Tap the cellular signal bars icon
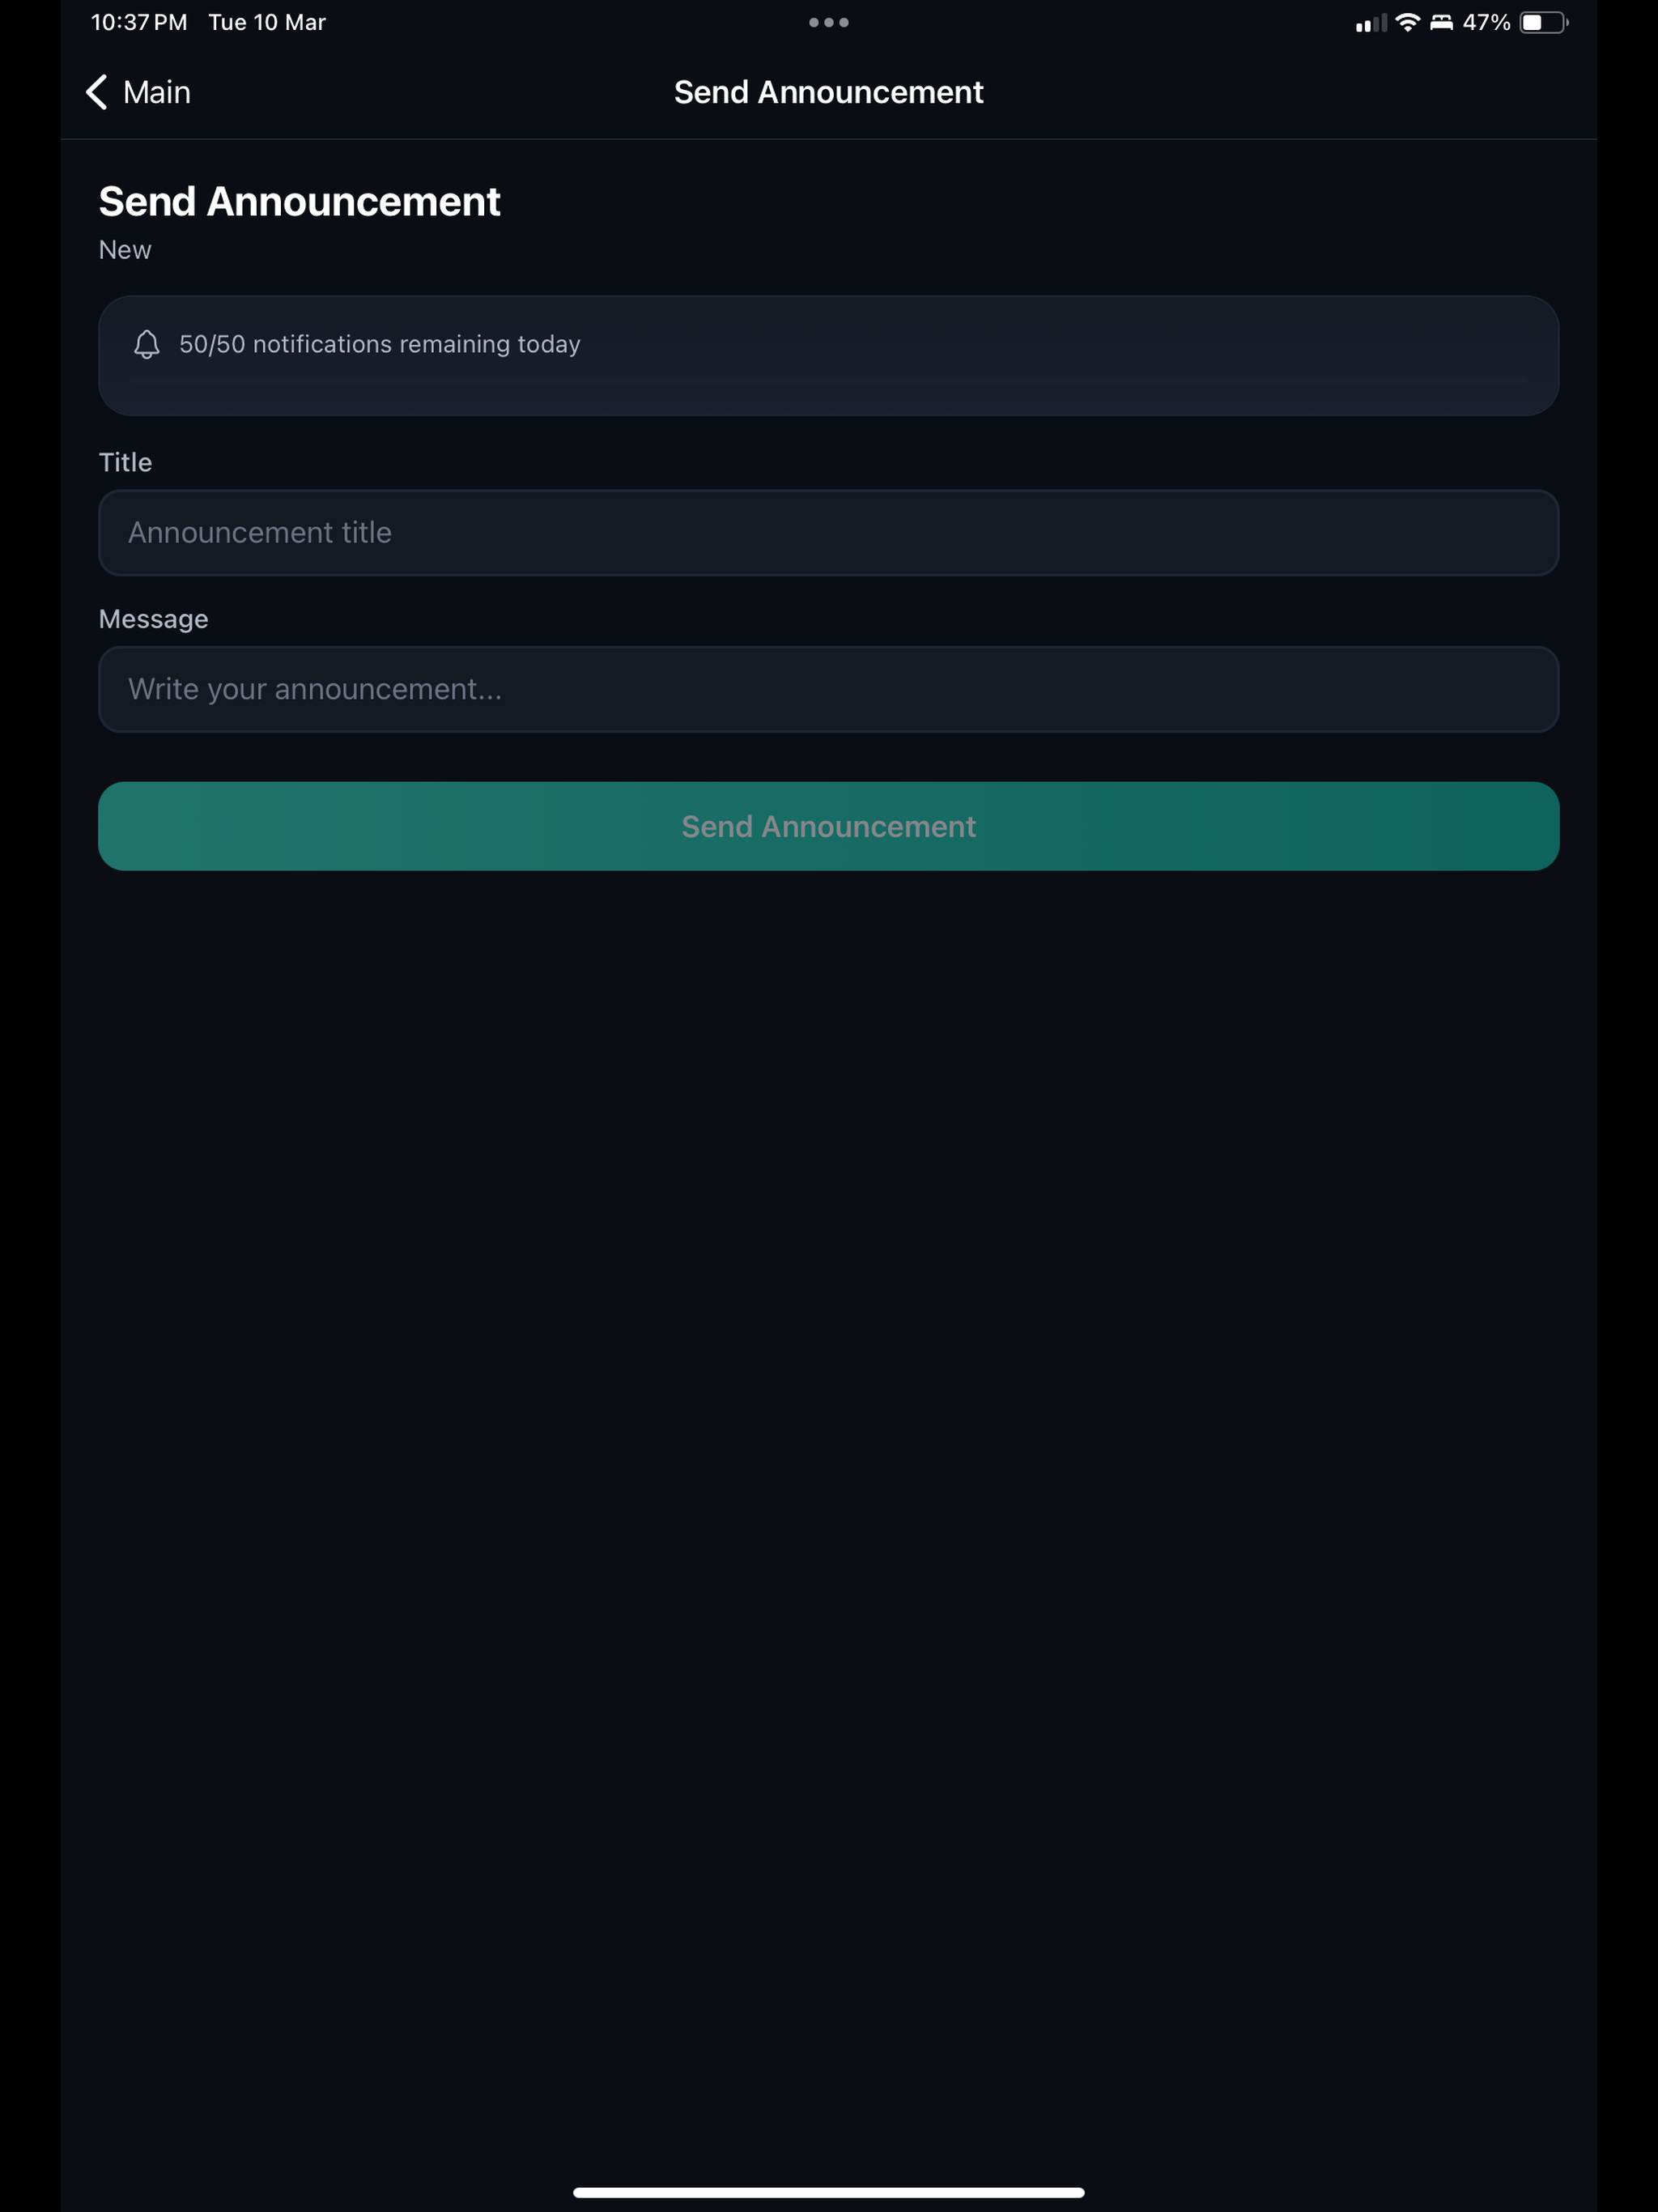The image size is (1658, 2212). click(x=1371, y=23)
